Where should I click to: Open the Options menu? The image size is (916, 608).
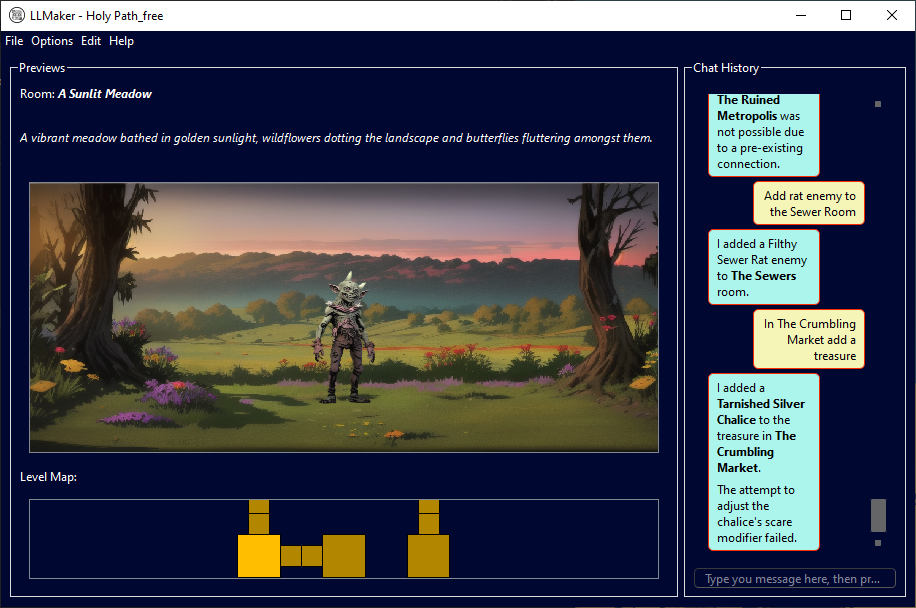pyautogui.click(x=52, y=41)
